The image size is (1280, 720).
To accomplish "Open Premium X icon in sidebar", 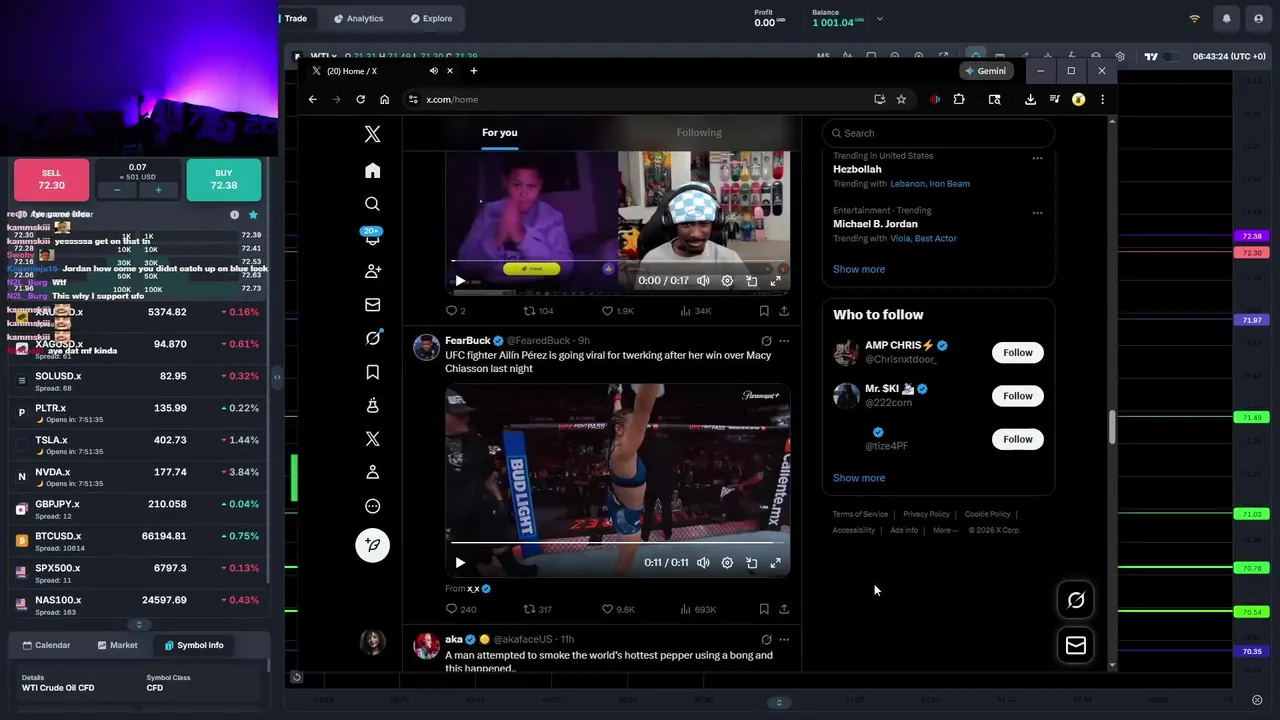I will 372,439.
